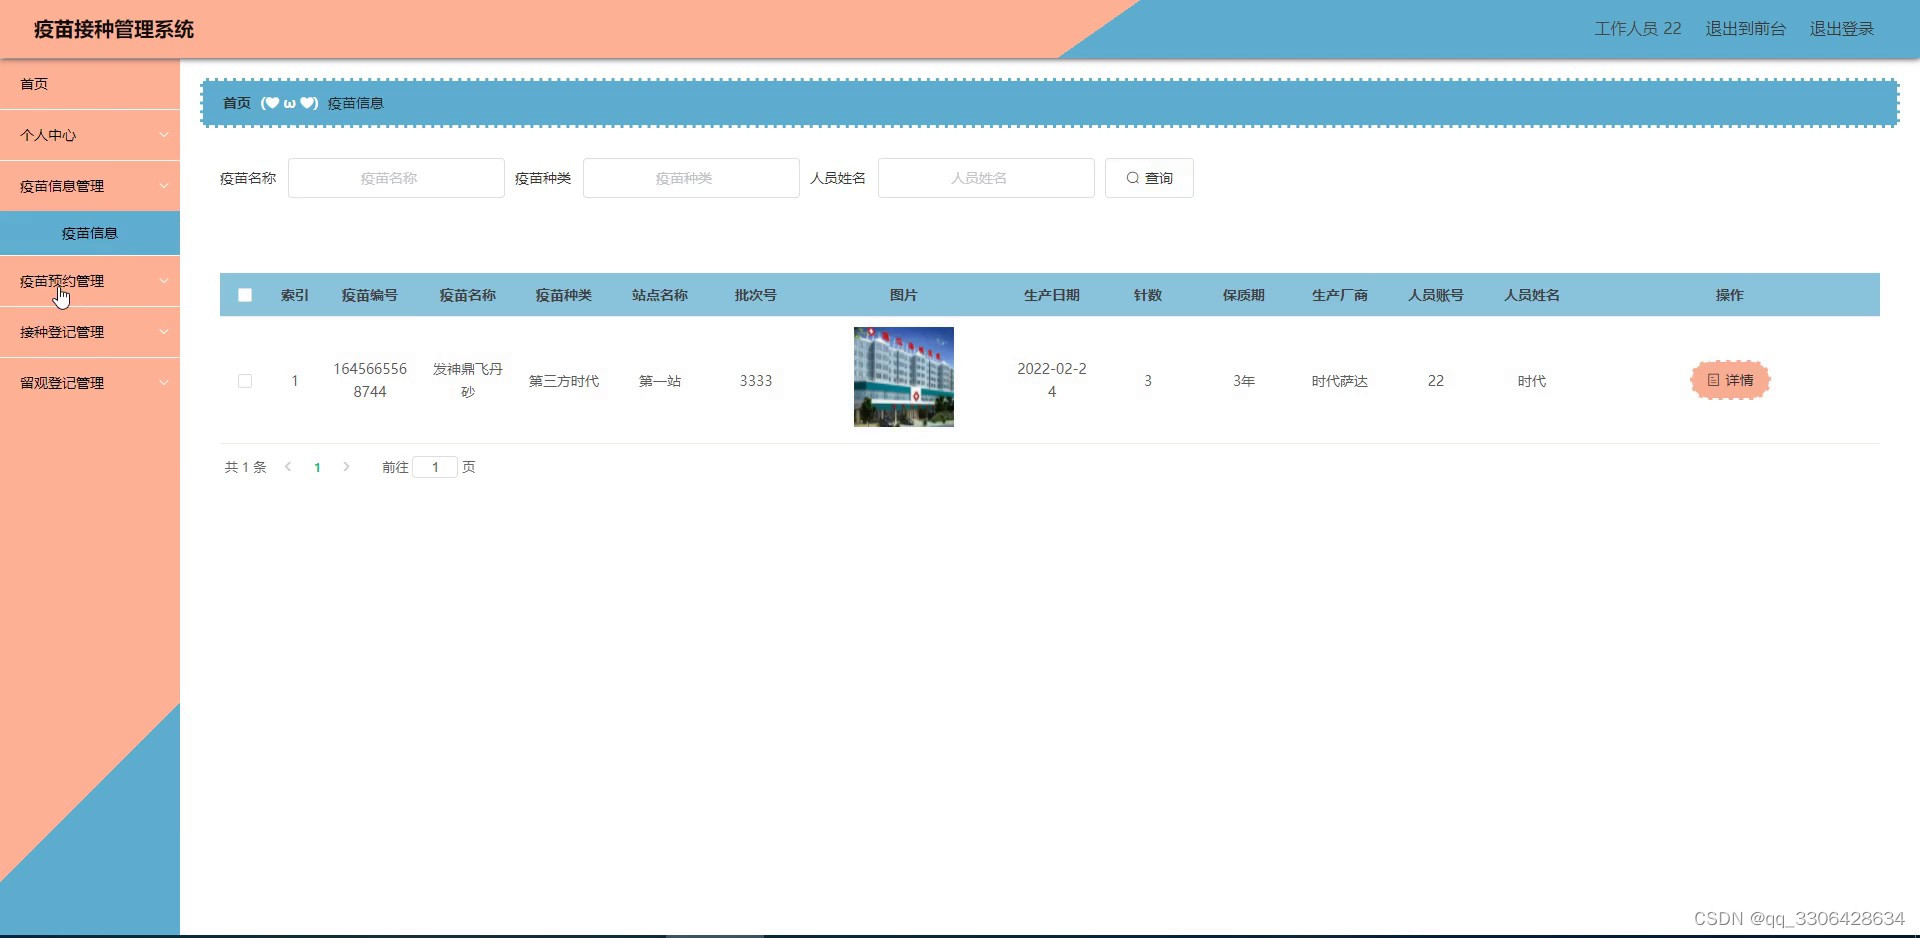Focus the 疫苗名称 search field
Image resolution: width=1920 pixels, height=938 pixels.
coord(396,178)
